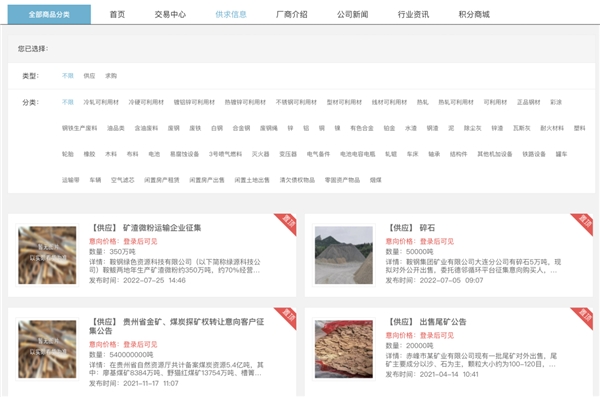Pick the 闲置土地出售 category
The height and width of the screenshot is (397, 600).
[252, 180]
